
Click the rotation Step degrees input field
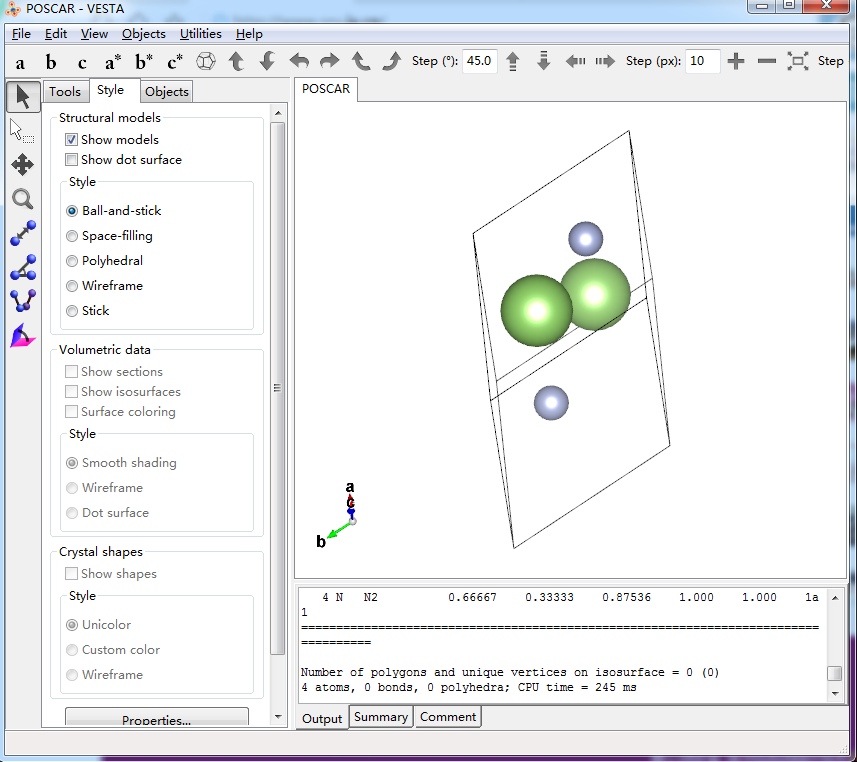coord(479,61)
